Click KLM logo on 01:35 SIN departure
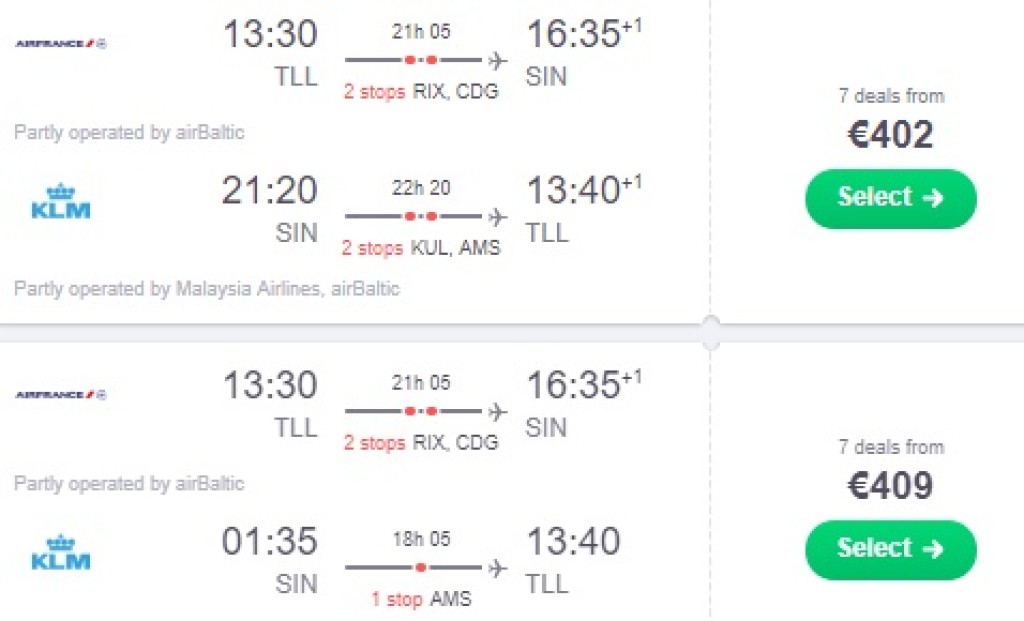The height and width of the screenshot is (621, 1024). [61, 552]
